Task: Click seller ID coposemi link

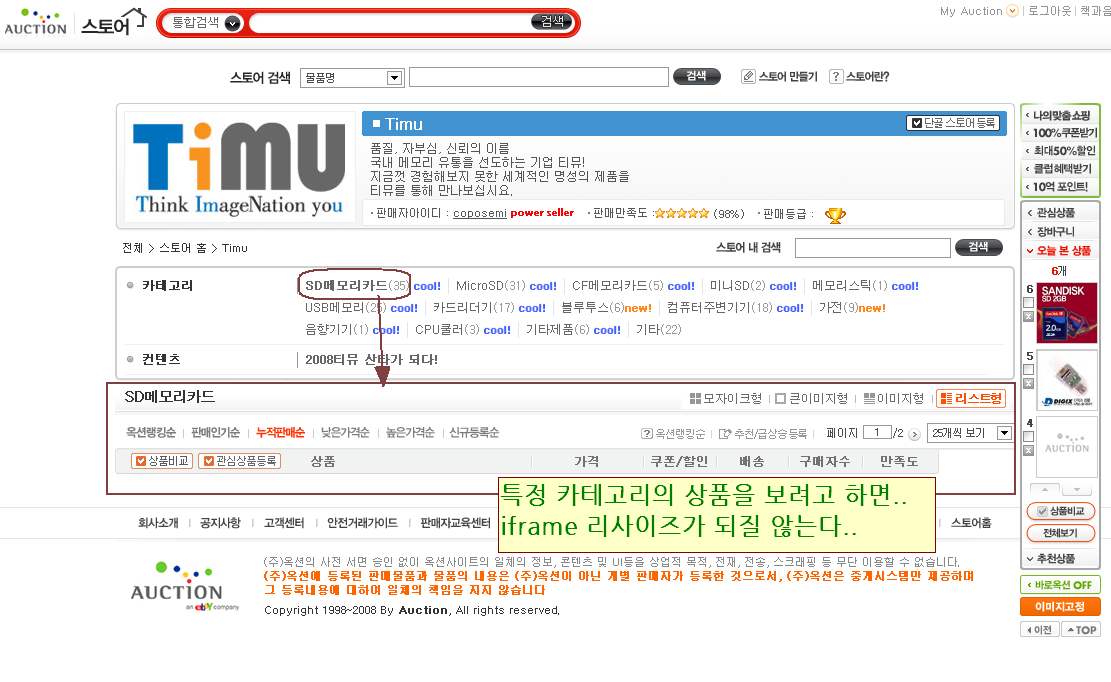Action: pos(480,213)
